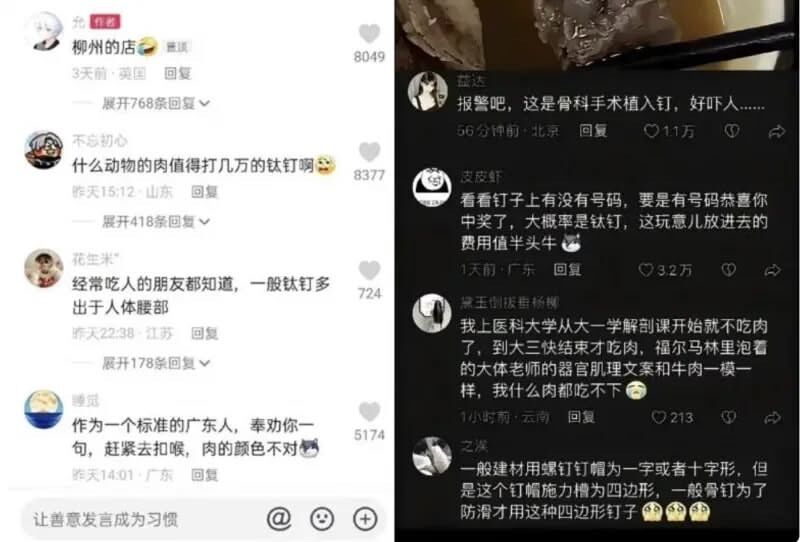Expand the 418 replies chevron

[x=205, y=222]
